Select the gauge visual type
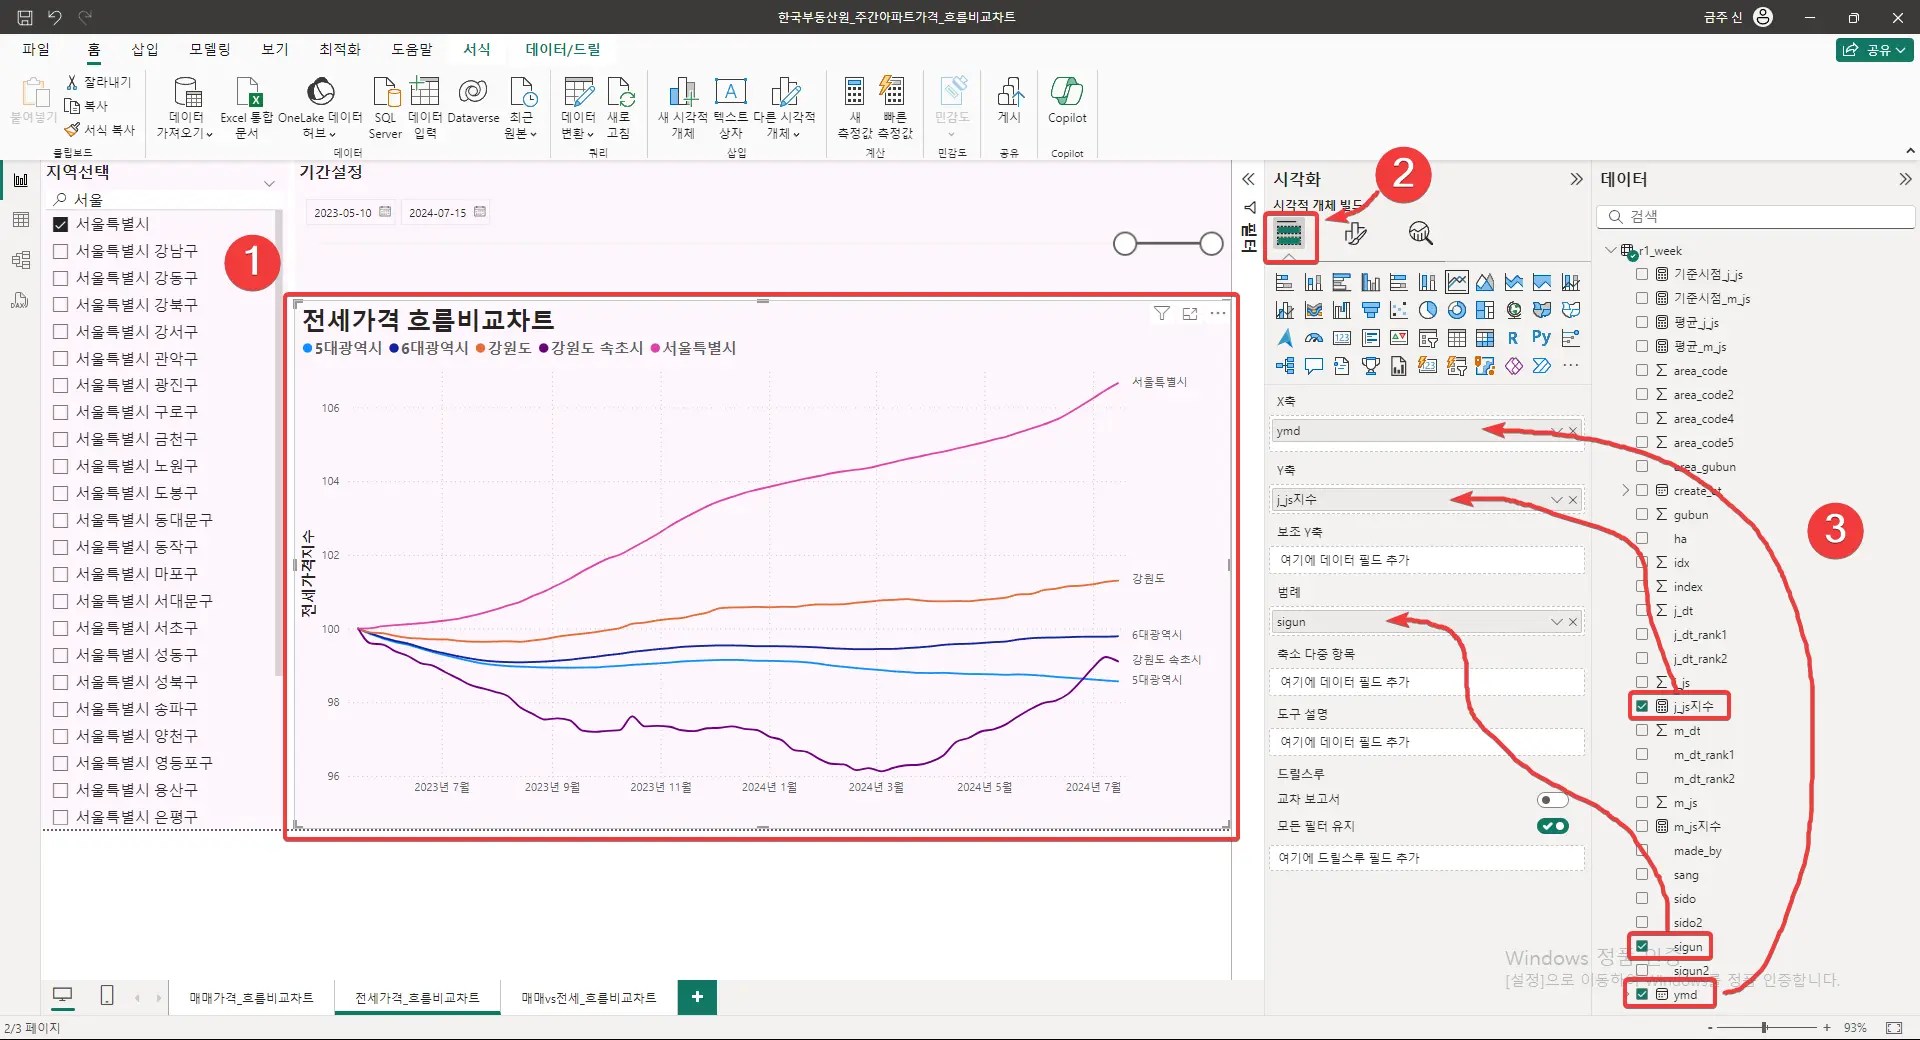 [x=1314, y=338]
